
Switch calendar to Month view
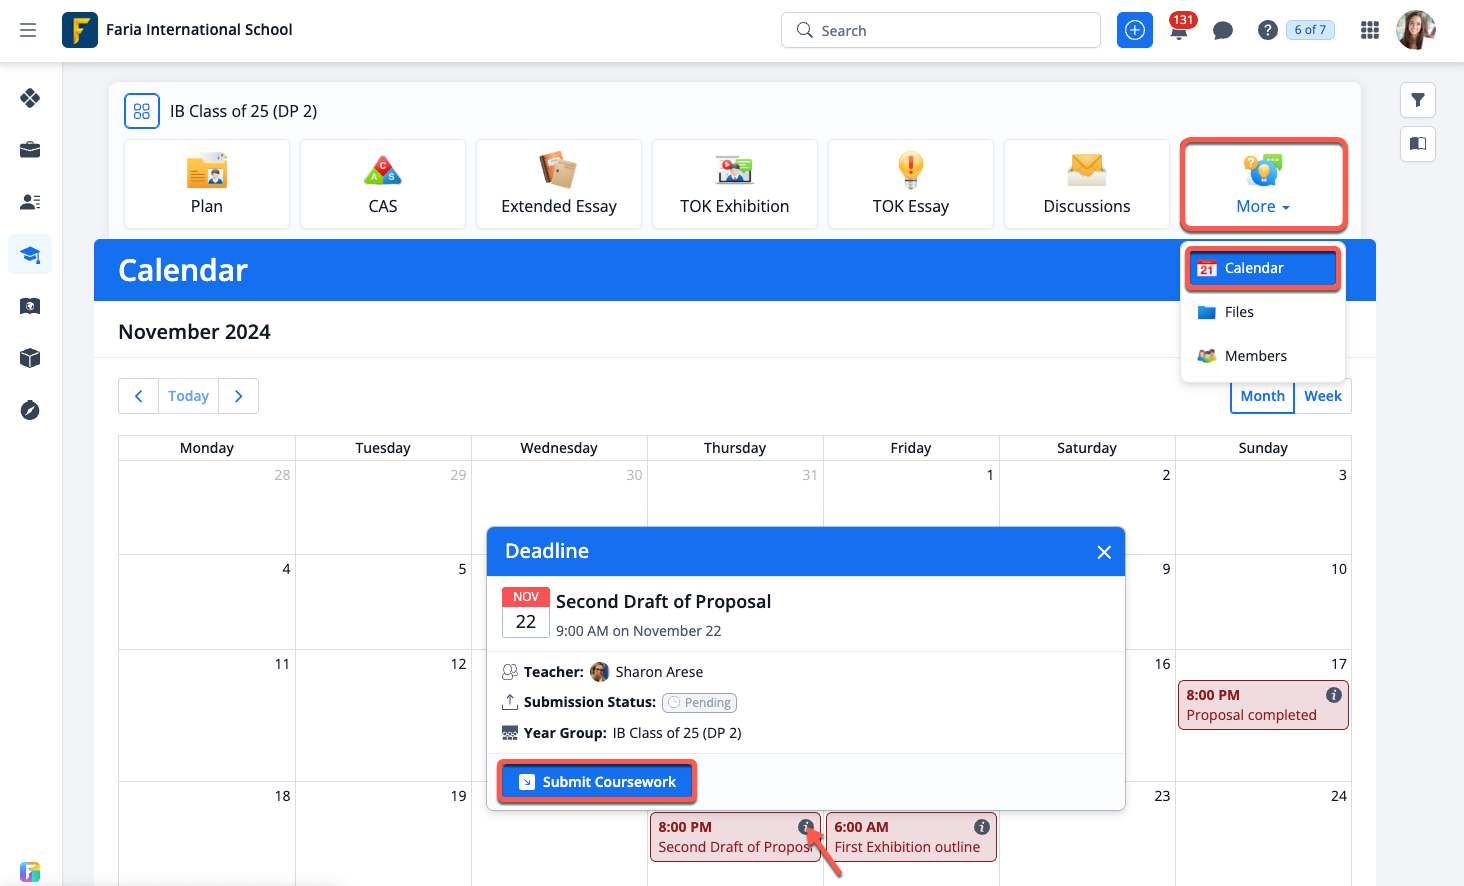coord(1262,396)
